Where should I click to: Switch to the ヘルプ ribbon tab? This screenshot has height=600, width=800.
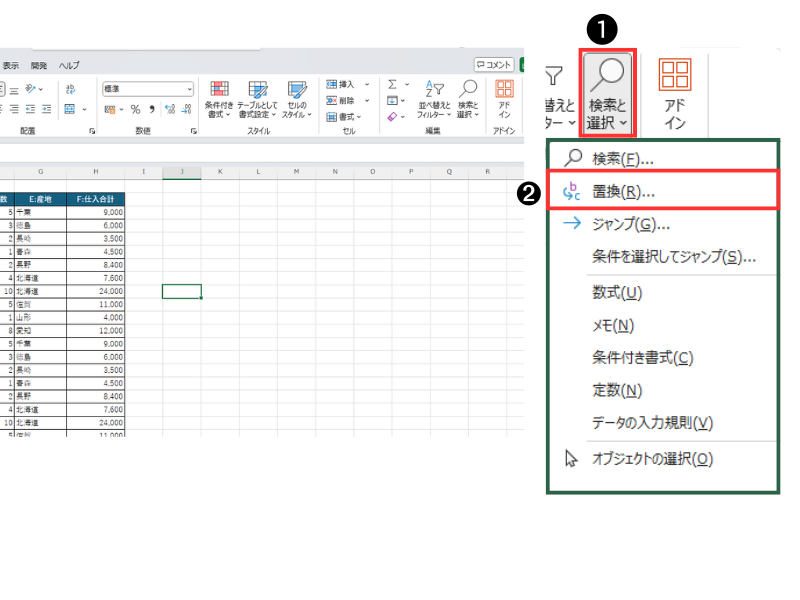point(69,65)
